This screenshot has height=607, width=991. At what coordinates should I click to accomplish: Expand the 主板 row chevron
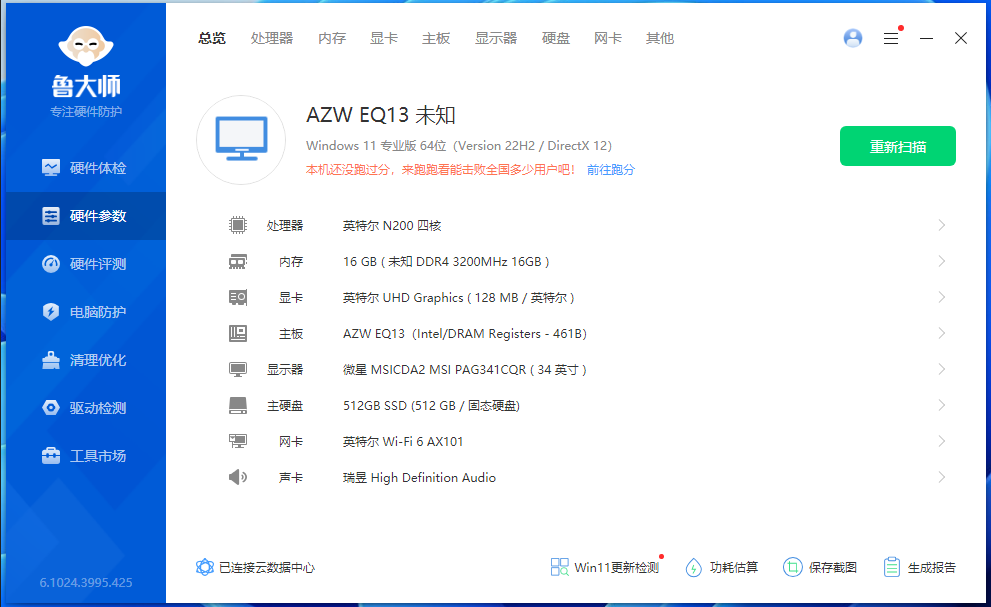[942, 333]
